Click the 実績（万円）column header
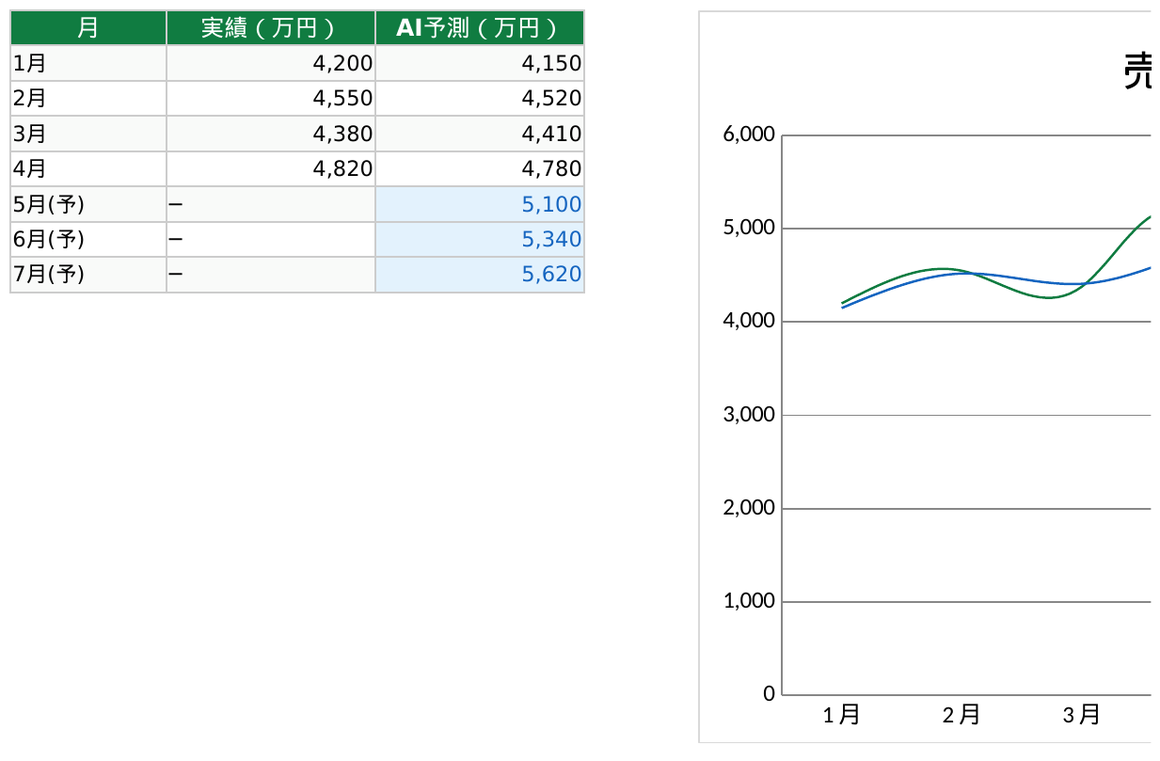The height and width of the screenshot is (761, 1160). pos(270,28)
